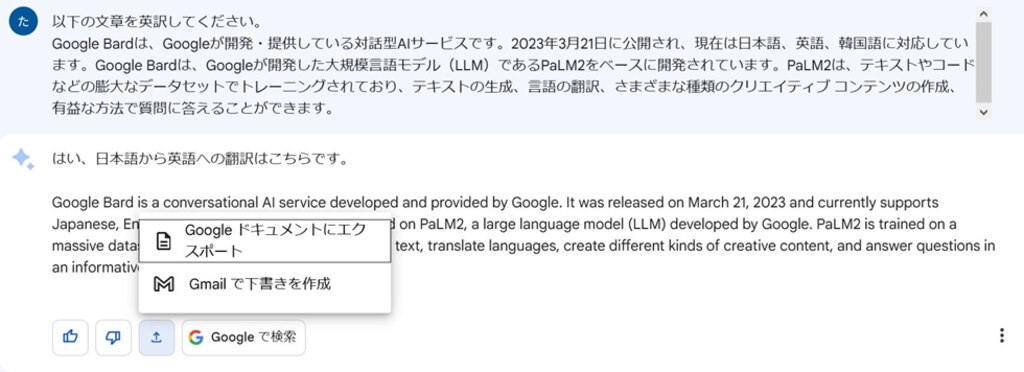
Task: Select Google ドキュメントにエクスポート menu entry
Action: coord(265,241)
